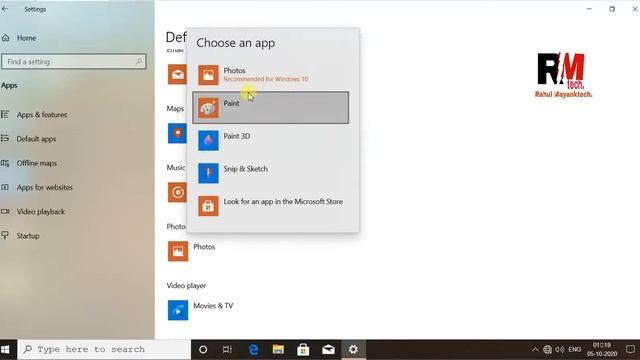
Task: Click the Find a setting search box
Action: pyautogui.click(x=73, y=62)
